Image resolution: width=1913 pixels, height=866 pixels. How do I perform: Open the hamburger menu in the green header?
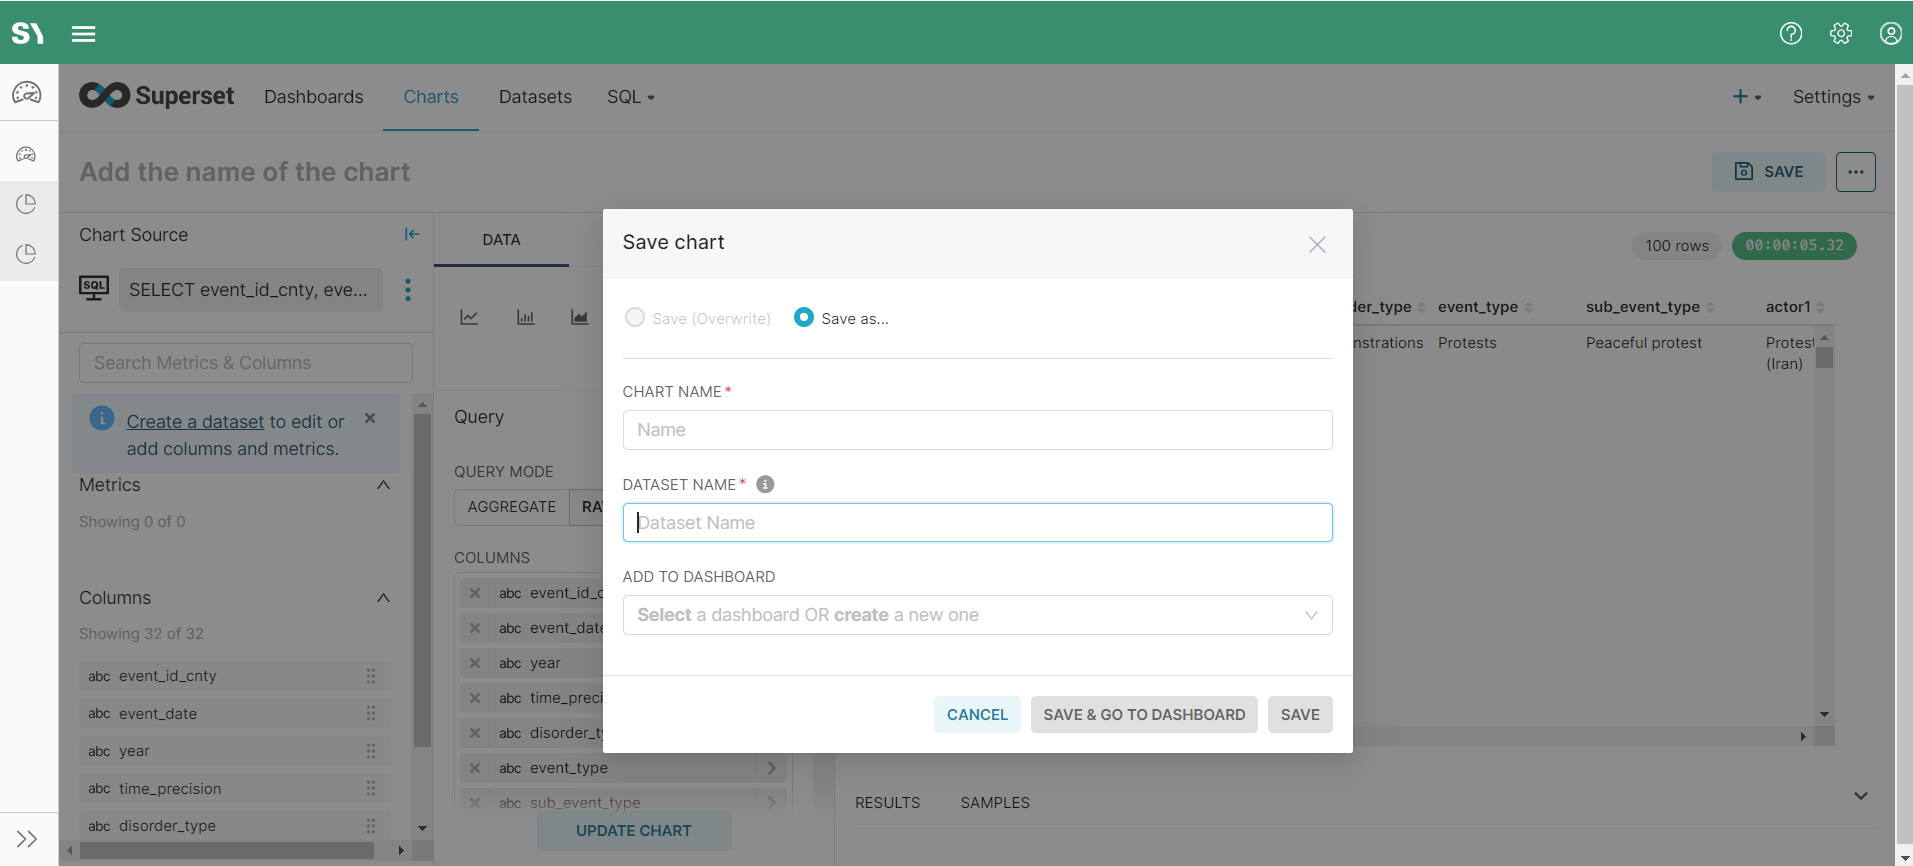(x=84, y=34)
